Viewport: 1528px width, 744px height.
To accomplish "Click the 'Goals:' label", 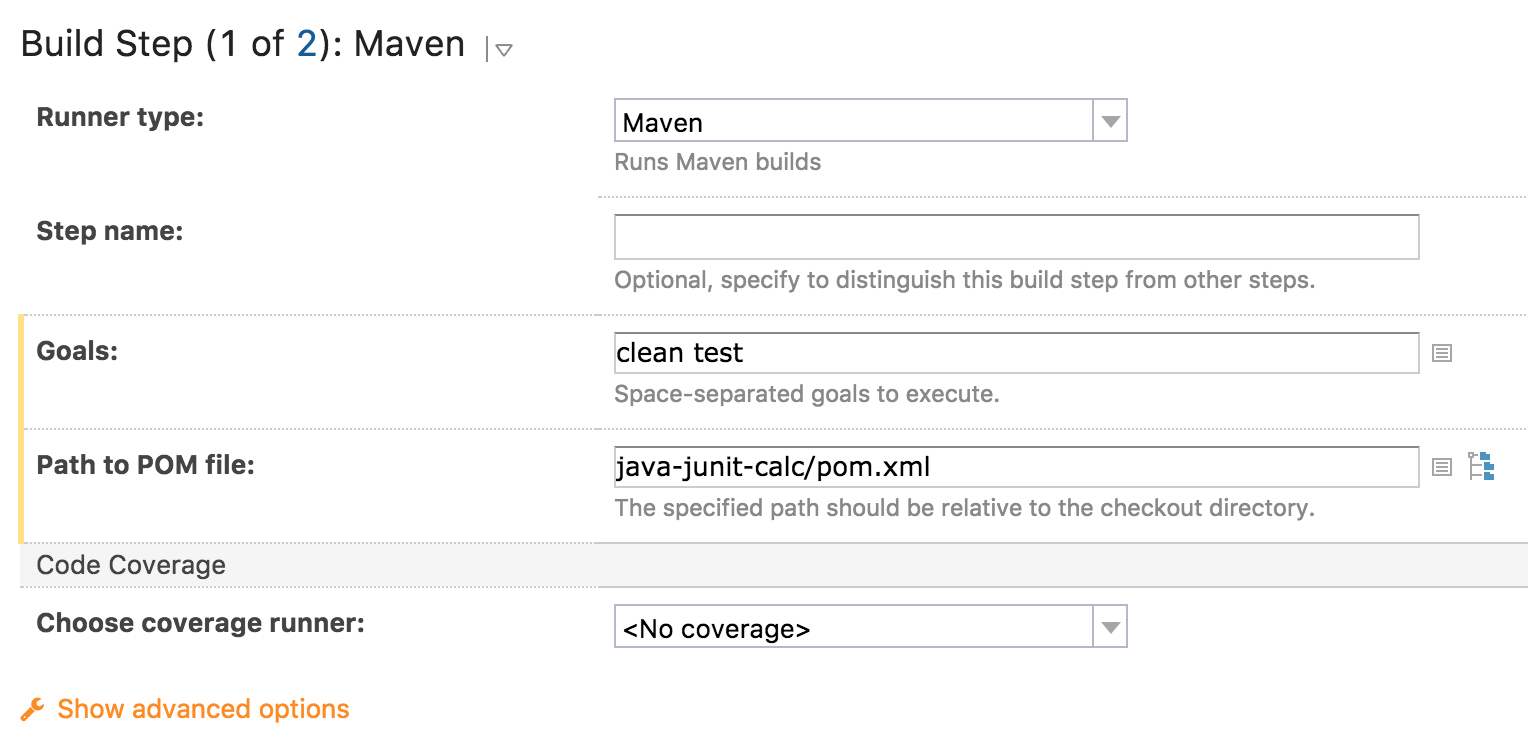I will pyautogui.click(x=77, y=351).
